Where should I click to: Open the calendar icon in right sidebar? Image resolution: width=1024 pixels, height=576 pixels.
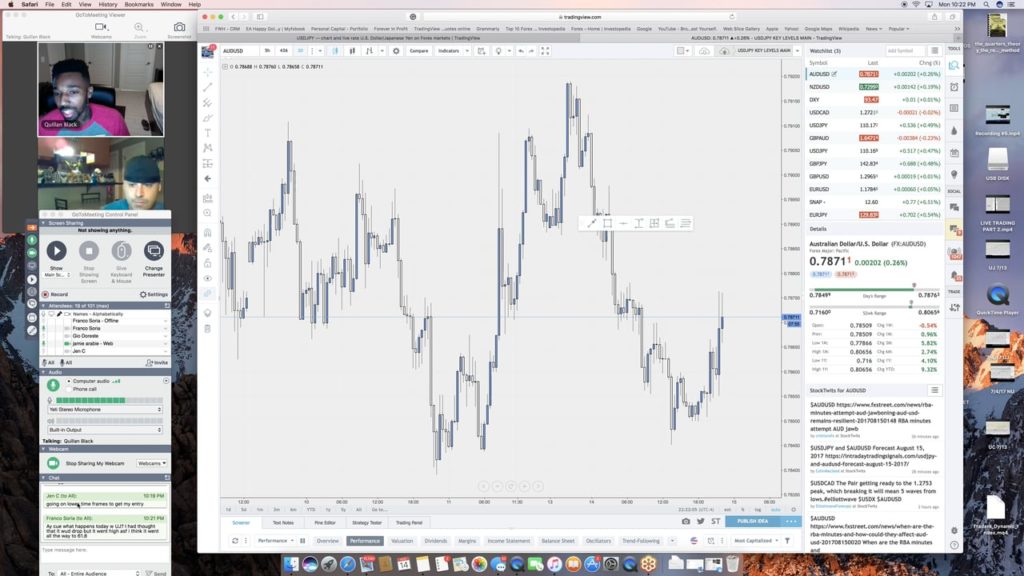point(954,153)
